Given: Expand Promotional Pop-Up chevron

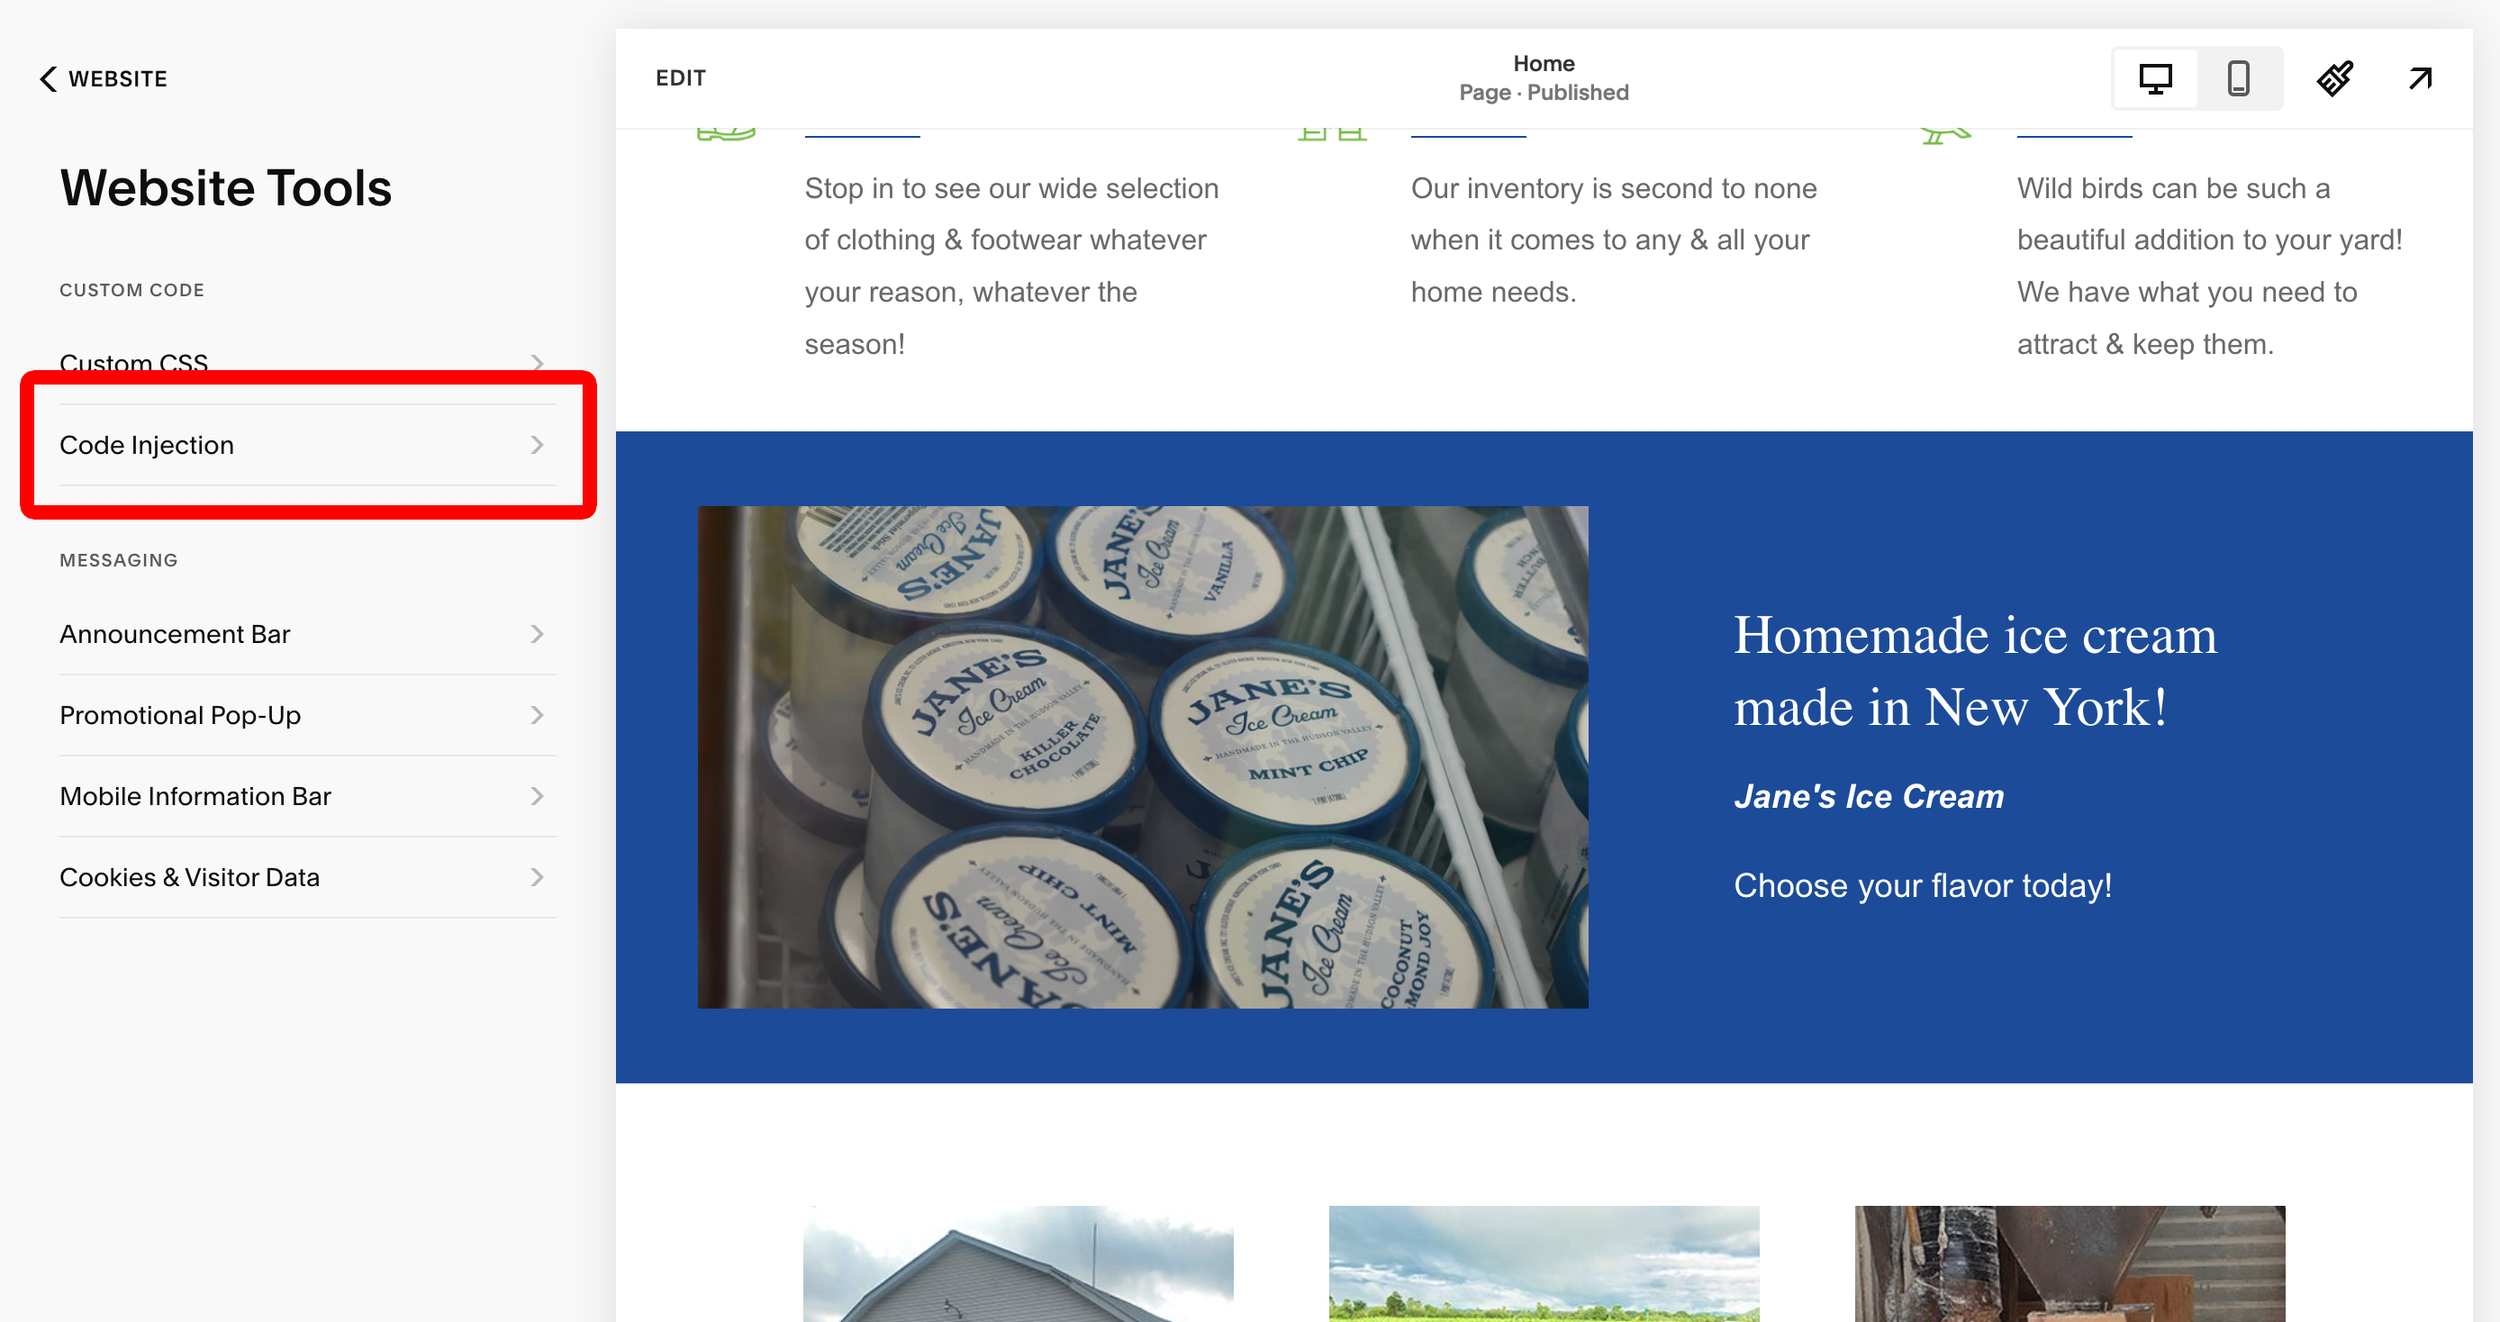Looking at the screenshot, I should click(x=537, y=715).
